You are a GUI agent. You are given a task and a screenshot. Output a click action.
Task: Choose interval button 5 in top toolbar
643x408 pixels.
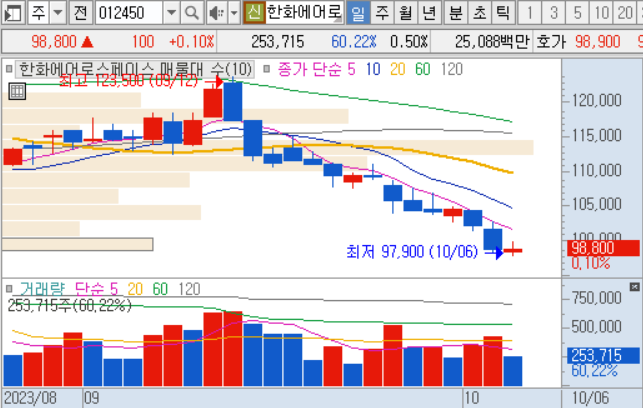coord(577,13)
